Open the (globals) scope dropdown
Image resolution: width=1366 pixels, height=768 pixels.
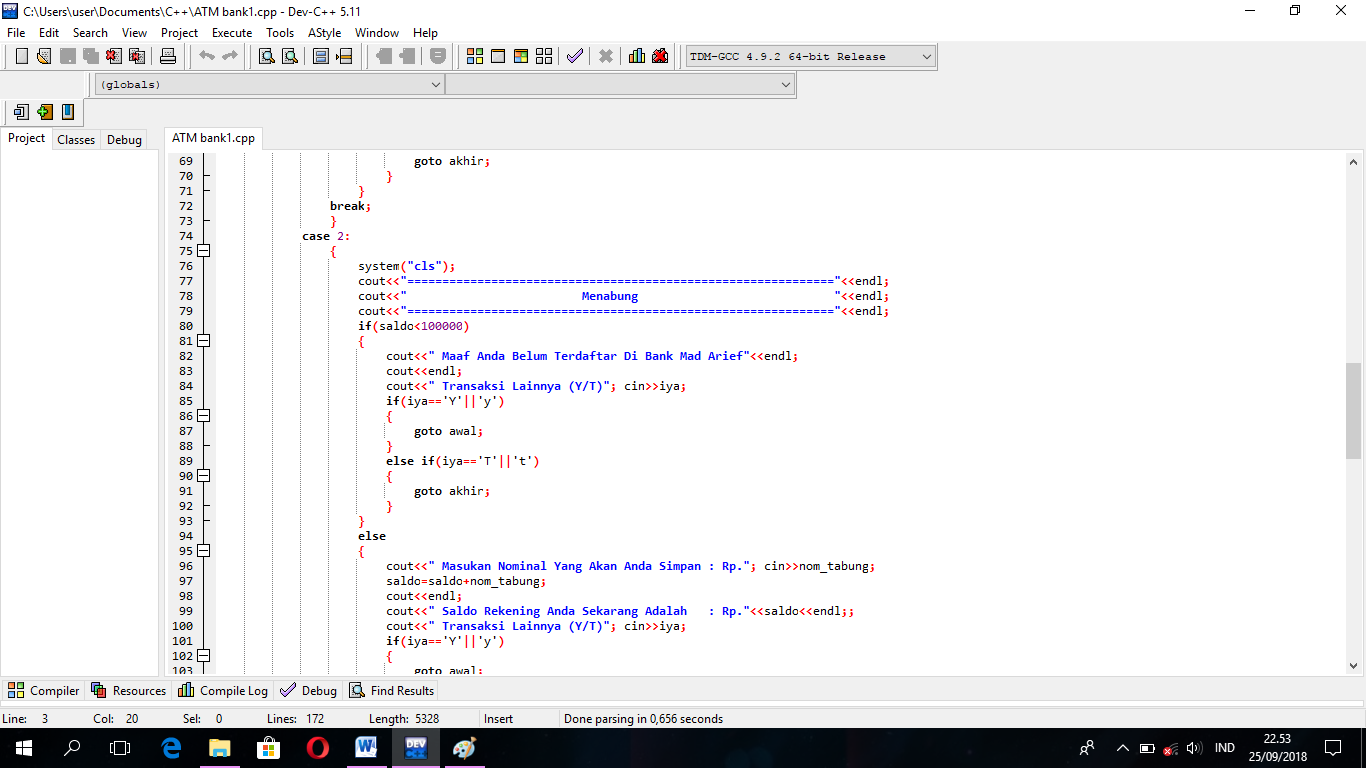[x=437, y=84]
